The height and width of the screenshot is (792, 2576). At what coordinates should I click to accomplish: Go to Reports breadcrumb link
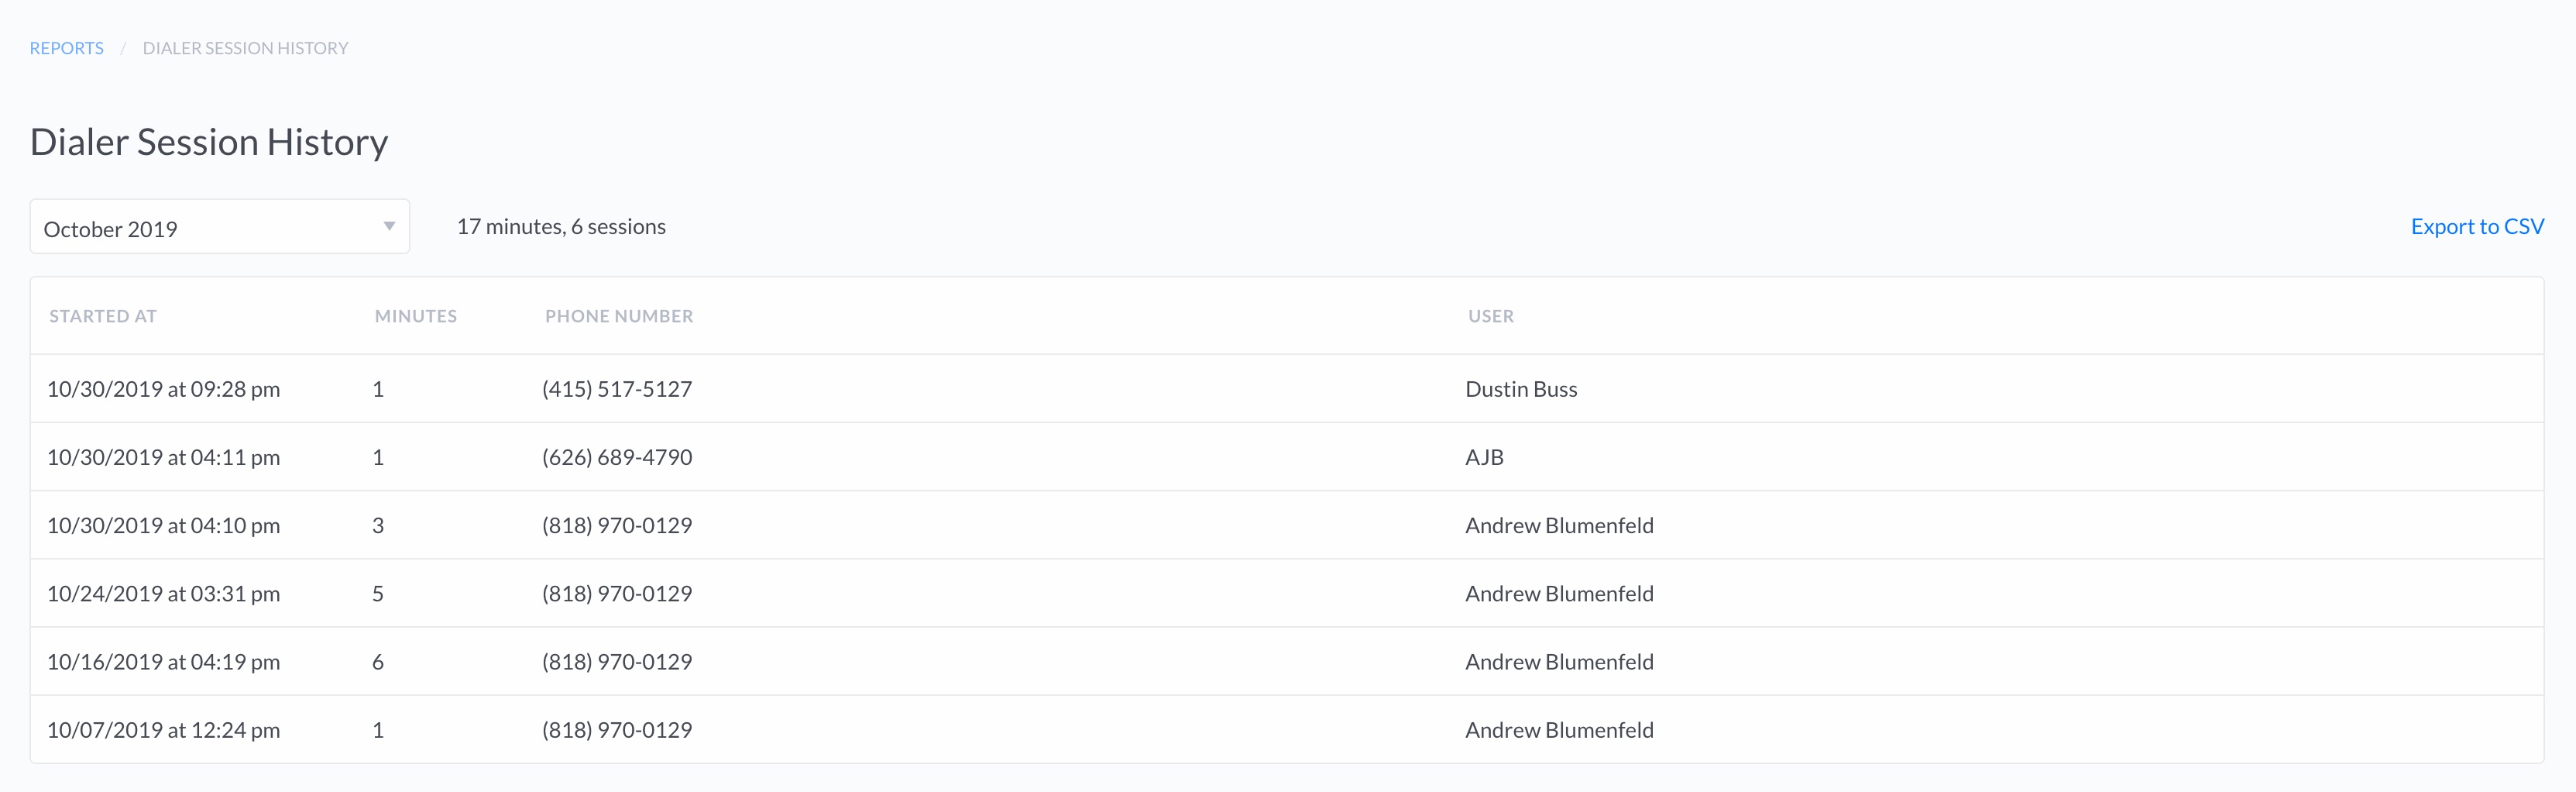click(x=66, y=48)
